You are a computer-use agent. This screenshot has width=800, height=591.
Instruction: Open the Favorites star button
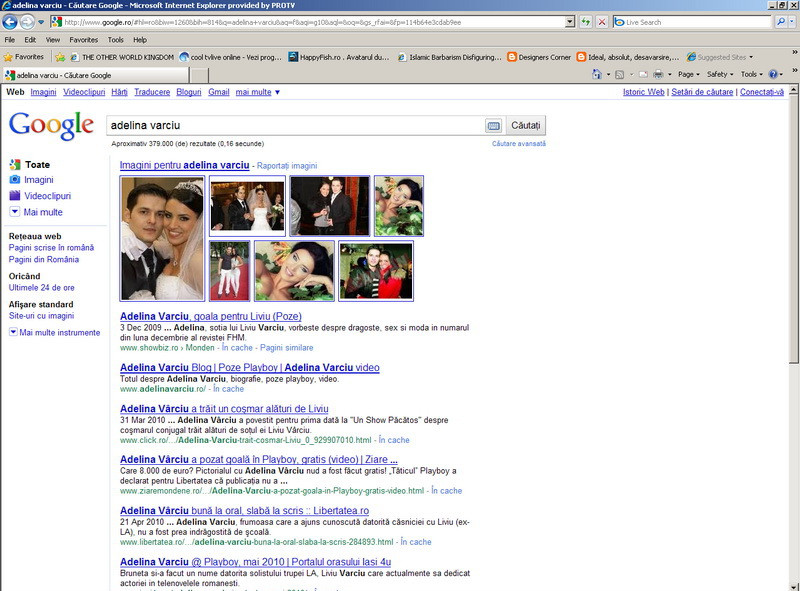23,57
